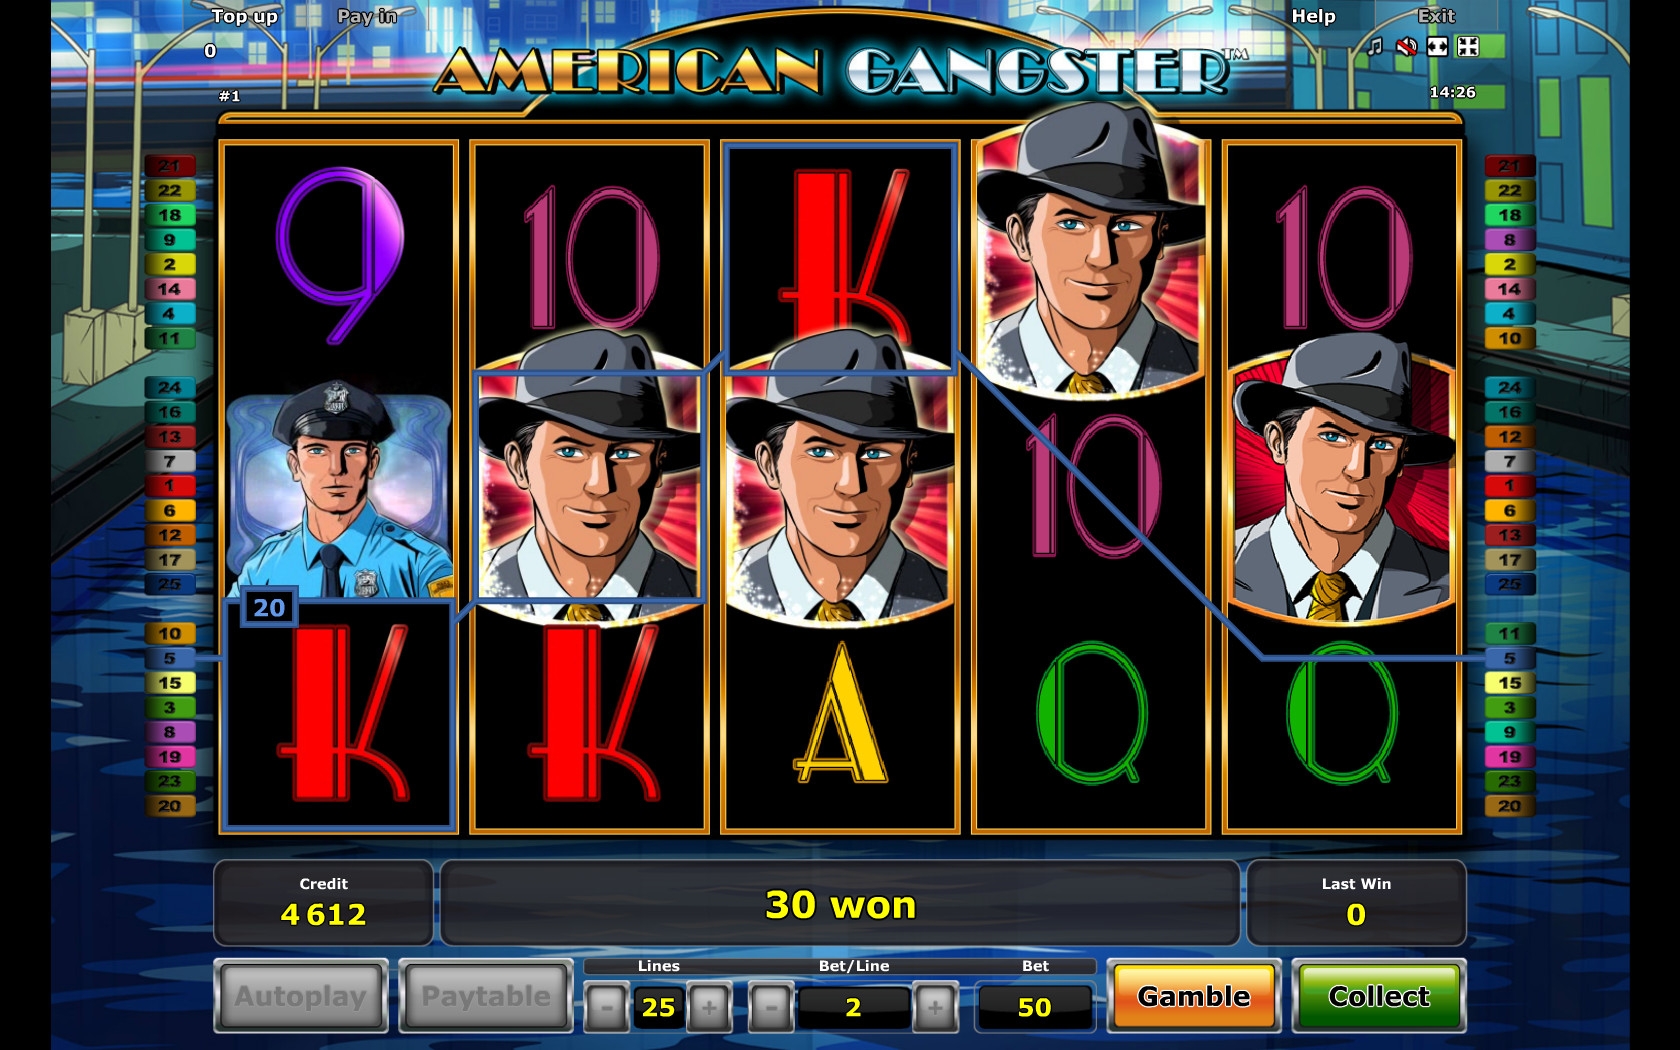Open the Paytable

click(486, 996)
